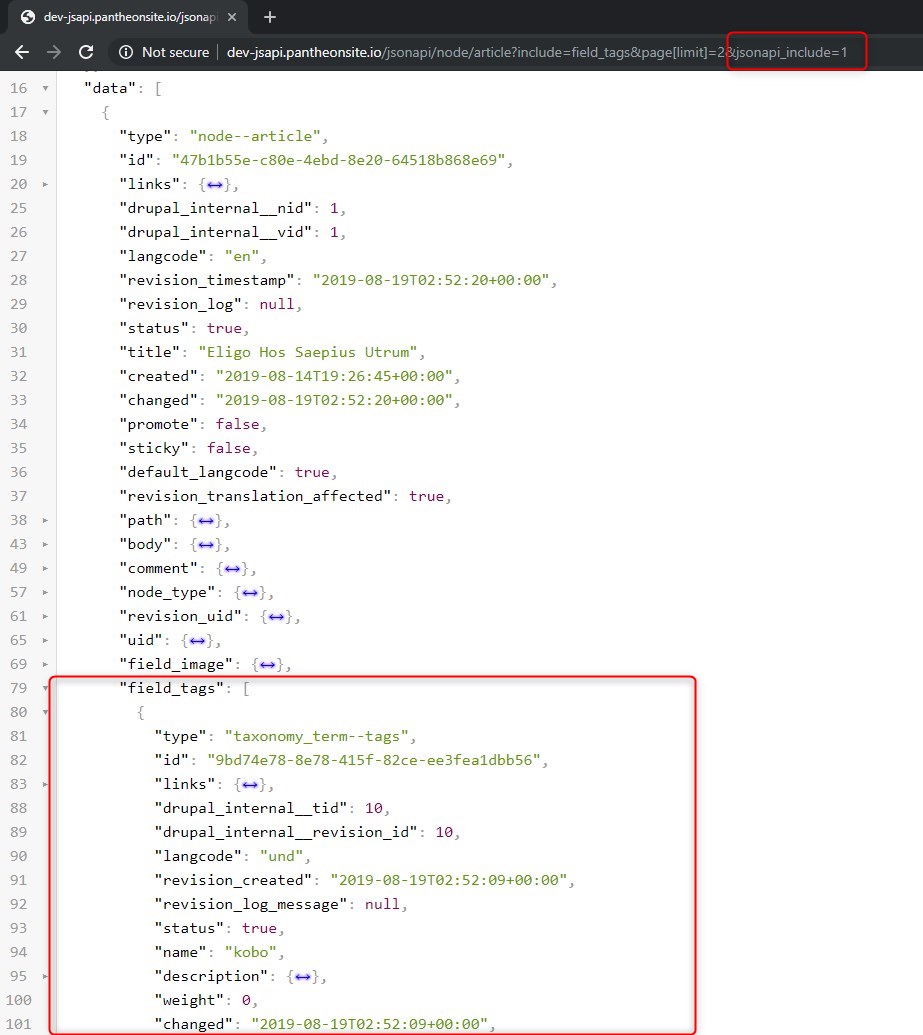Viewport: 923px width, 1035px height.
Task: Click the collapsed ellipsis after "node_type"
Action: pos(250,593)
